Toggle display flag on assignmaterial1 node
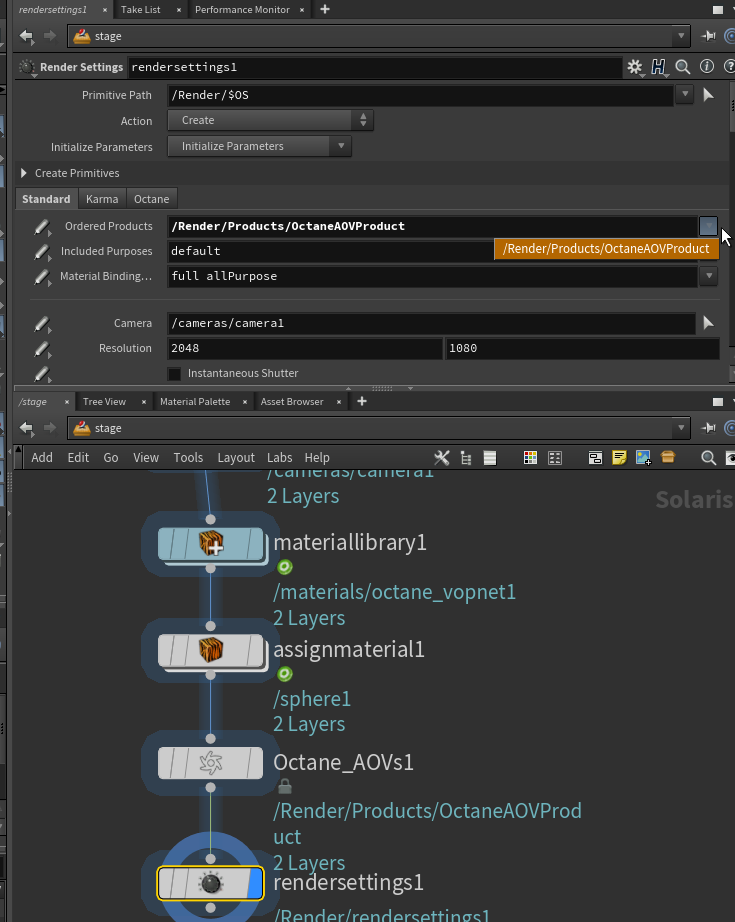Screen dimensions: 735x922 [x=255, y=650]
